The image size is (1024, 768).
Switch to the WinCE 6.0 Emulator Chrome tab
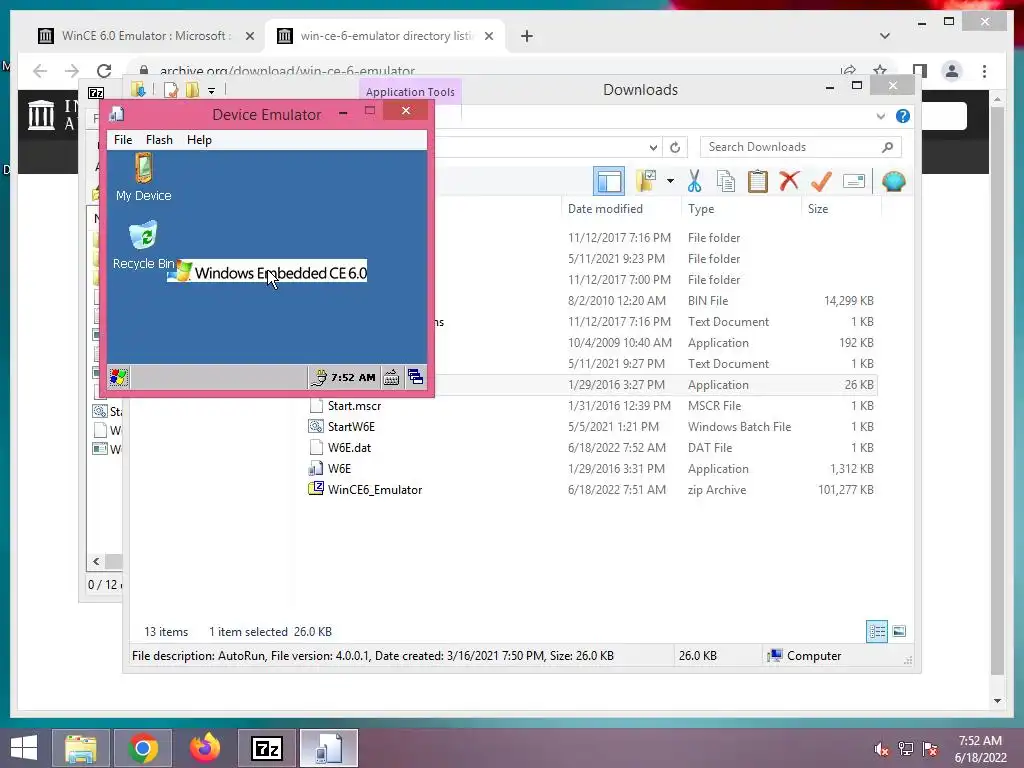tap(146, 36)
